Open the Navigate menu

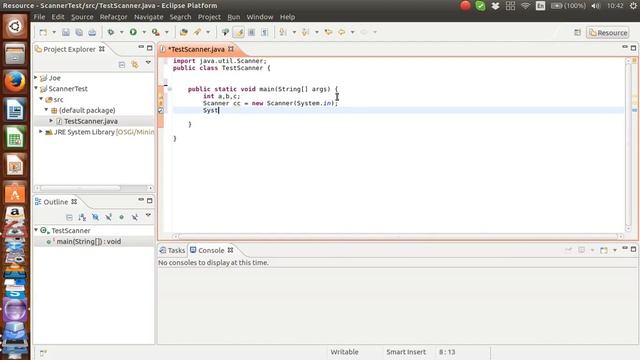pos(149,17)
